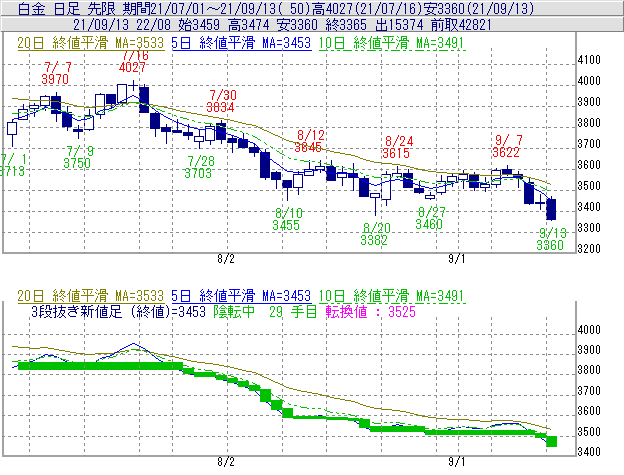
Task: Click the 9/1 date label on lower chart axis
Action: pos(456,462)
